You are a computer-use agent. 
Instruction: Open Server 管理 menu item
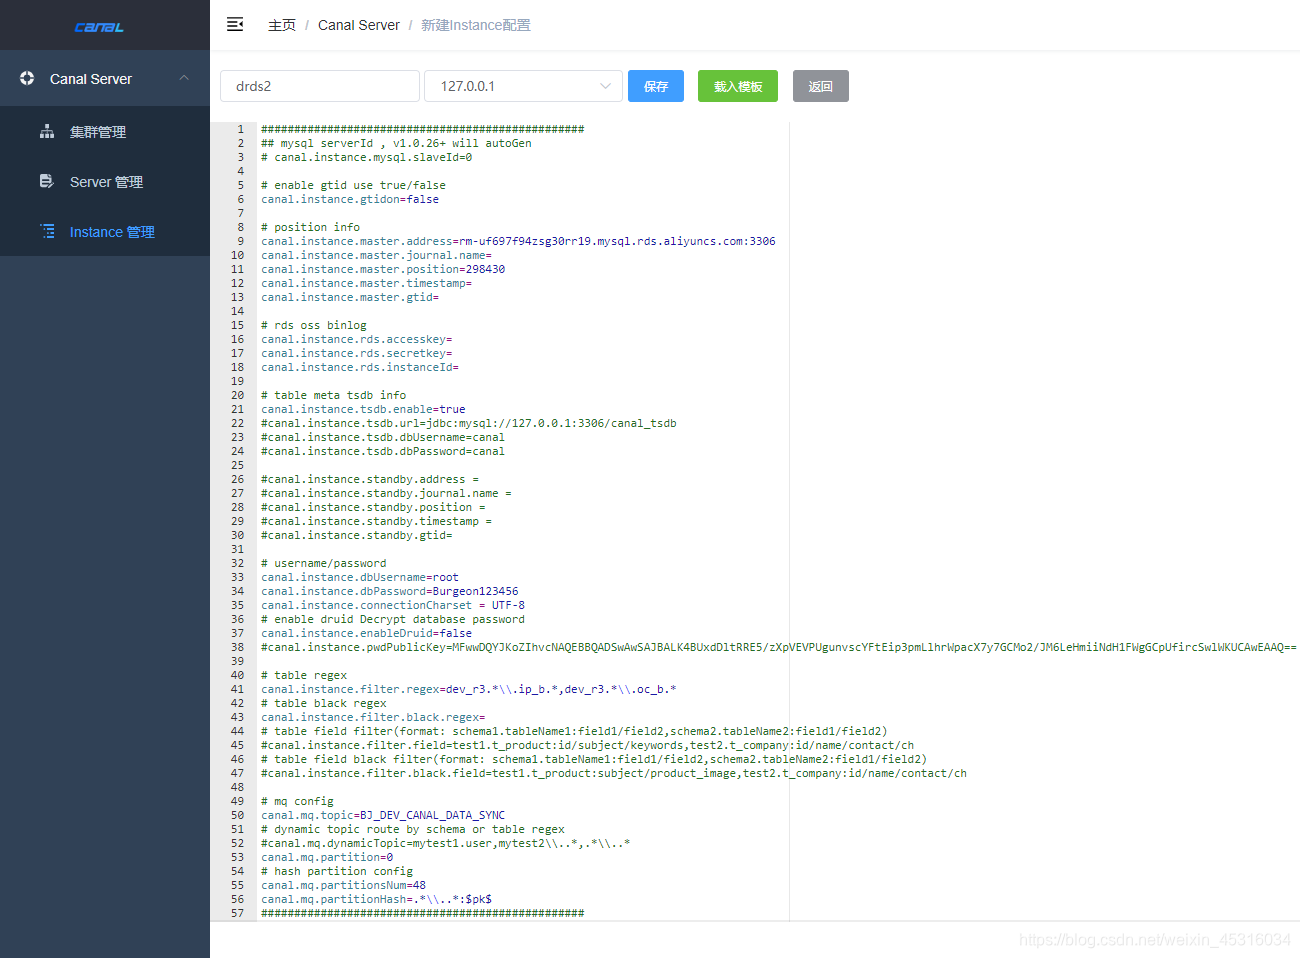105,181
